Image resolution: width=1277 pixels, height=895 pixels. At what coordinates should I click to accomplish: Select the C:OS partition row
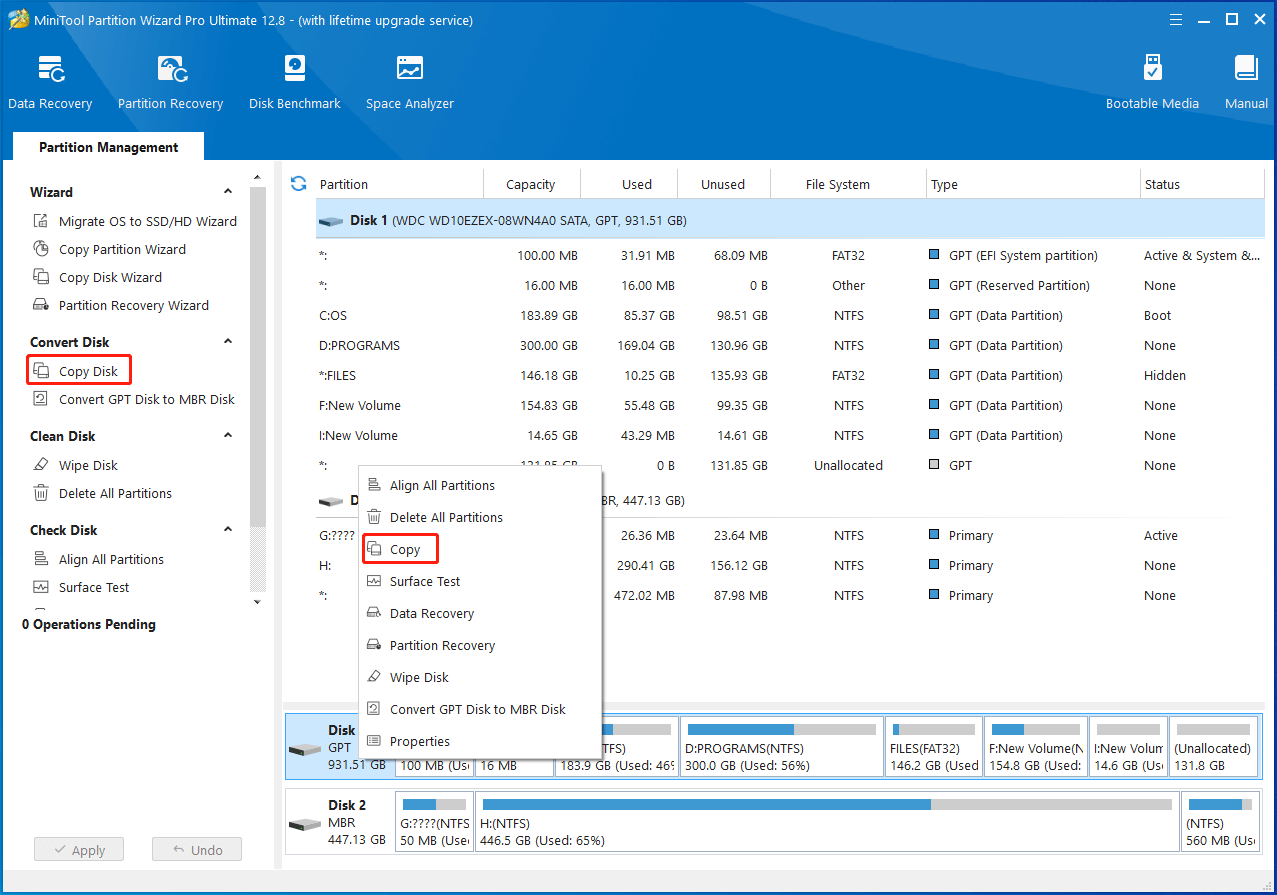click(790, 316)
